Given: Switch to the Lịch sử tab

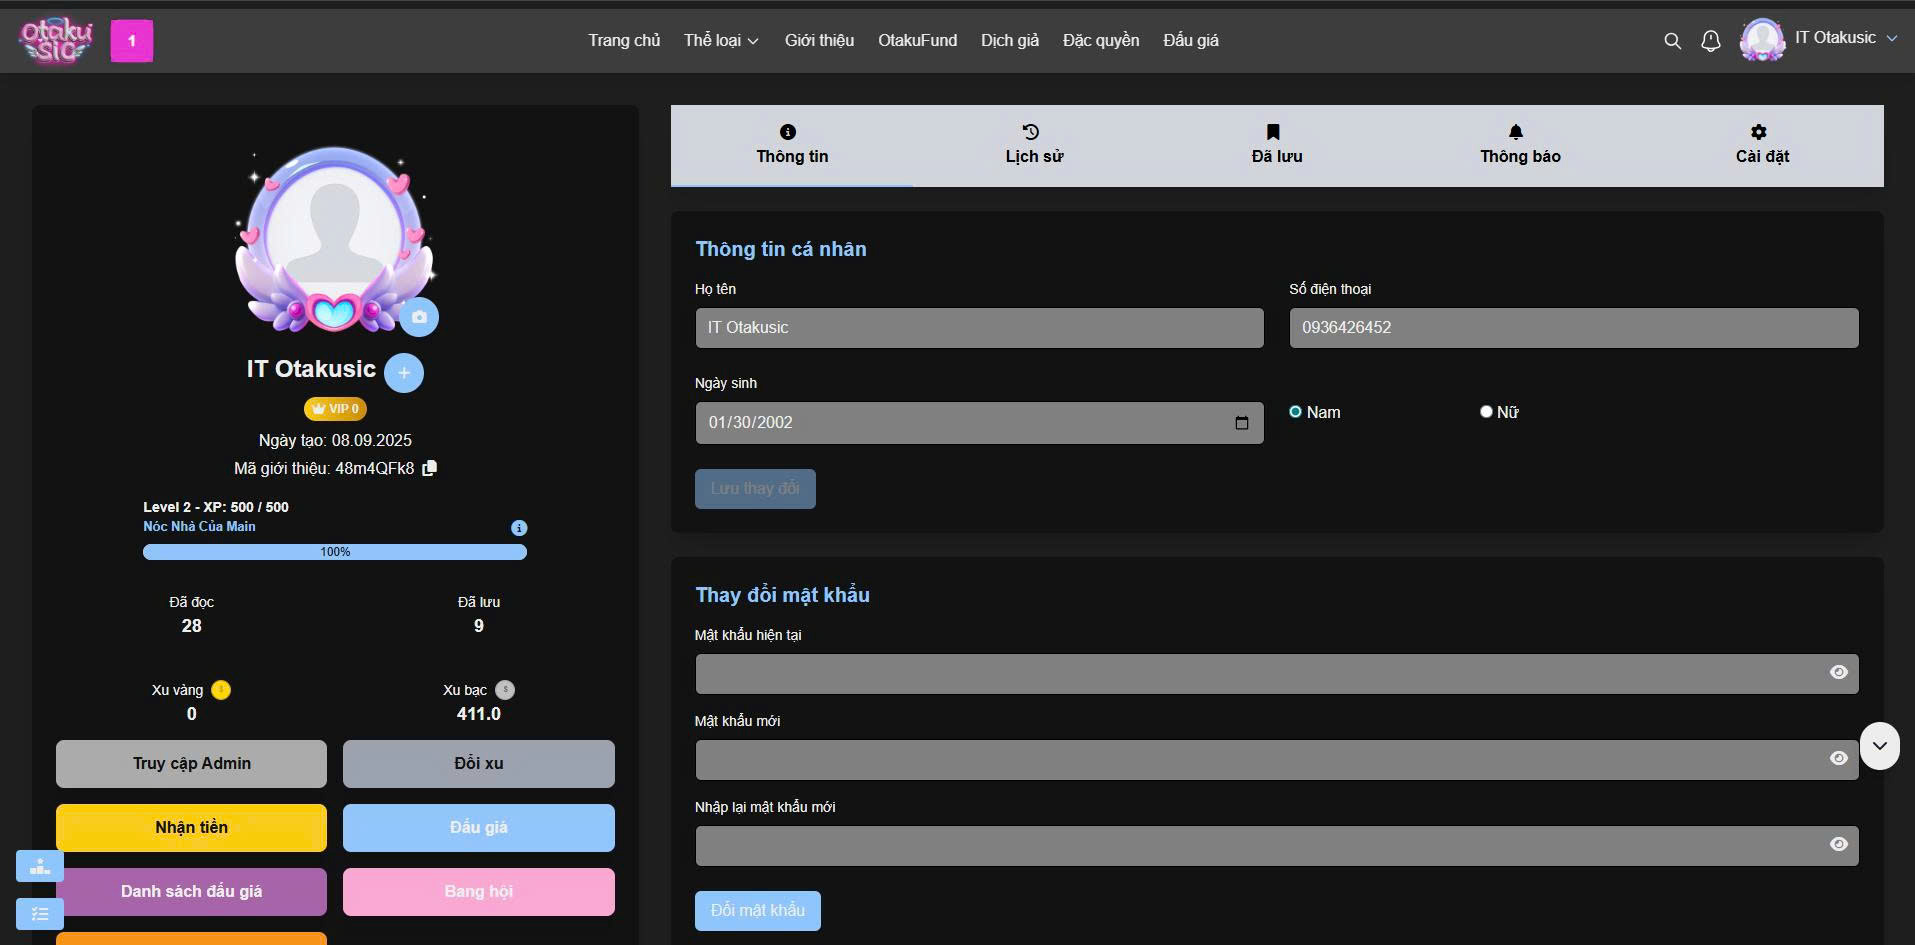Looking at the screenshot, I should (x=1034, y=145).
